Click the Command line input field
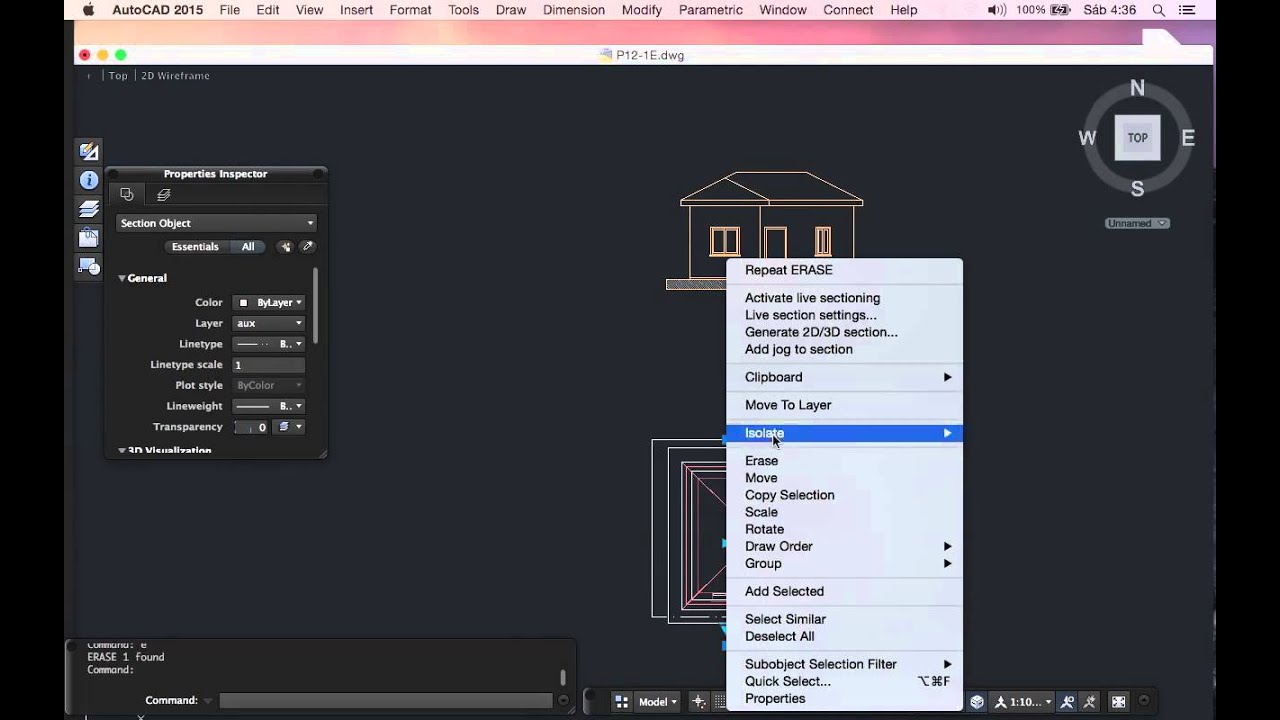1280x720 pixels. click(385, 701)
